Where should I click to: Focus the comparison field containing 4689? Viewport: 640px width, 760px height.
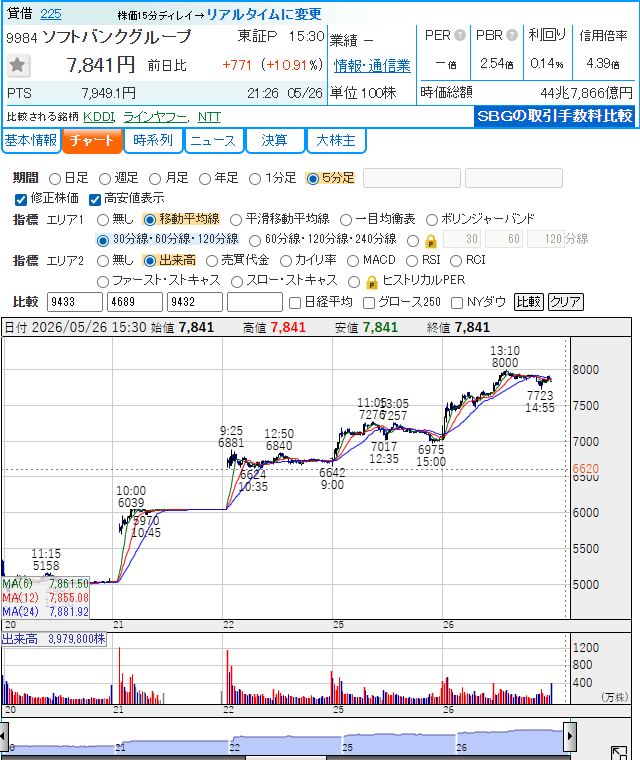point(135,302)
